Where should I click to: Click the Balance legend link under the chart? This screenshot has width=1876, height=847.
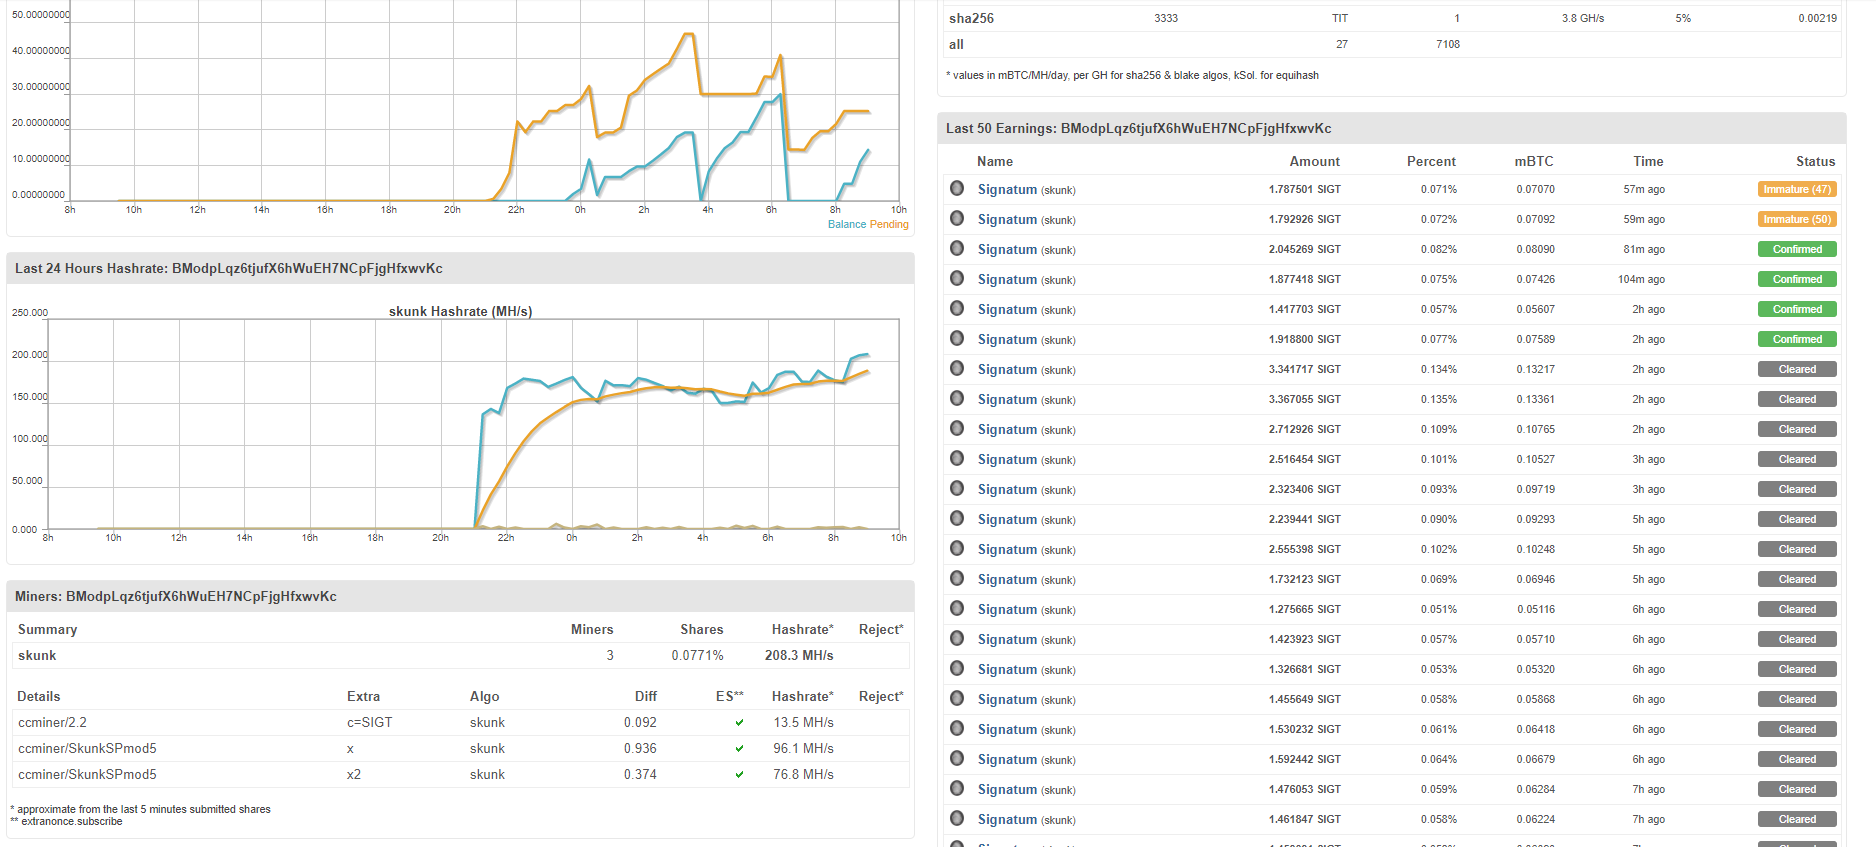(x=846, y=224)
